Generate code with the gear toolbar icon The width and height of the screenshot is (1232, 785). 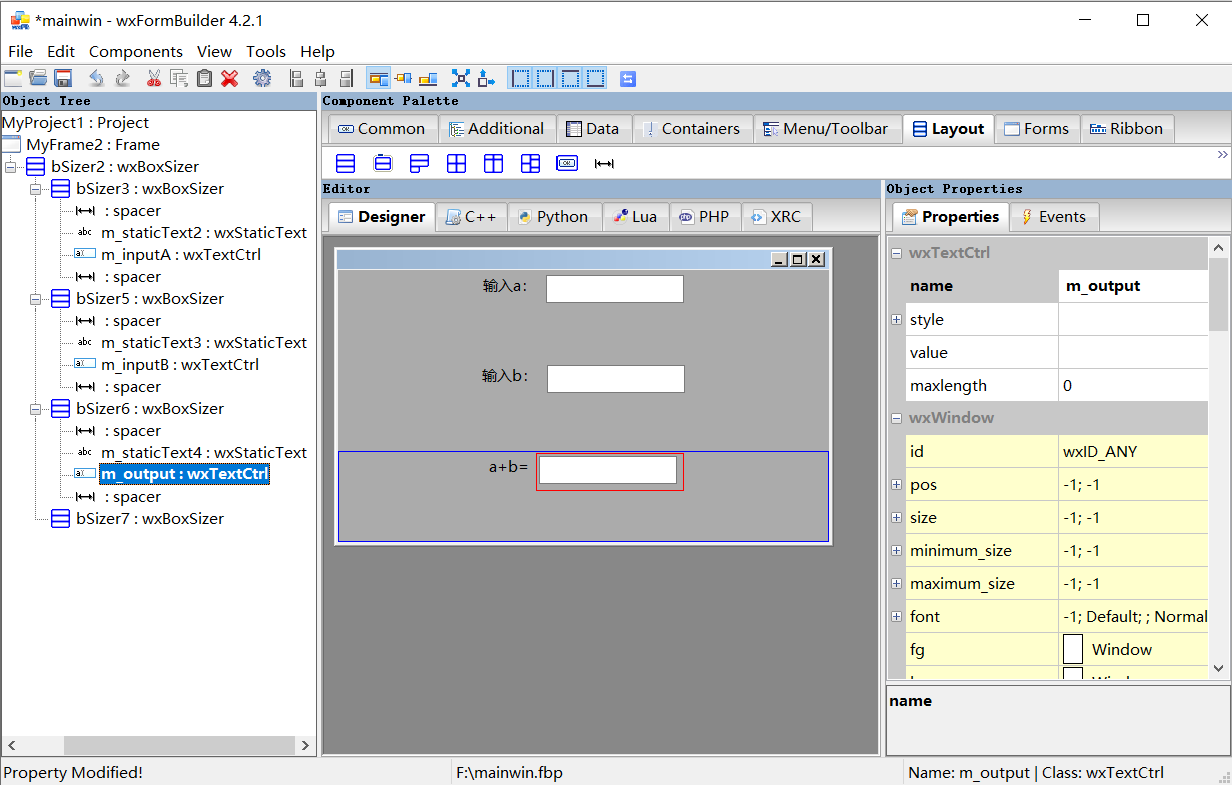[262, 77]
